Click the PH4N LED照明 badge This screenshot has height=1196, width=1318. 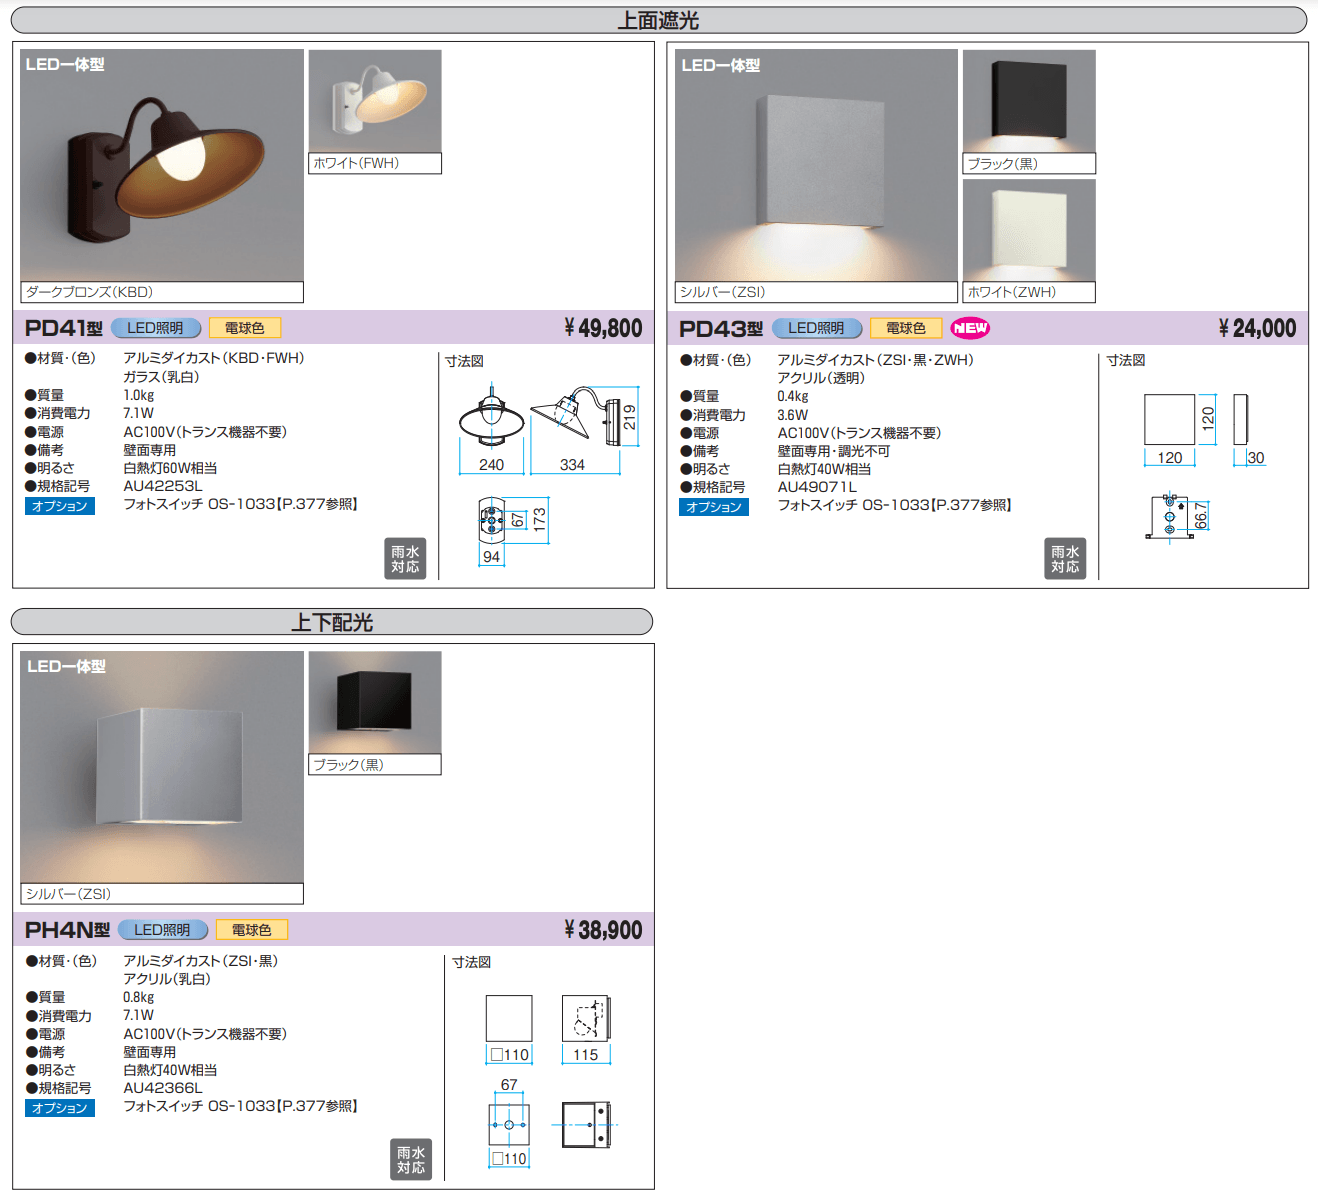point(163,930)
